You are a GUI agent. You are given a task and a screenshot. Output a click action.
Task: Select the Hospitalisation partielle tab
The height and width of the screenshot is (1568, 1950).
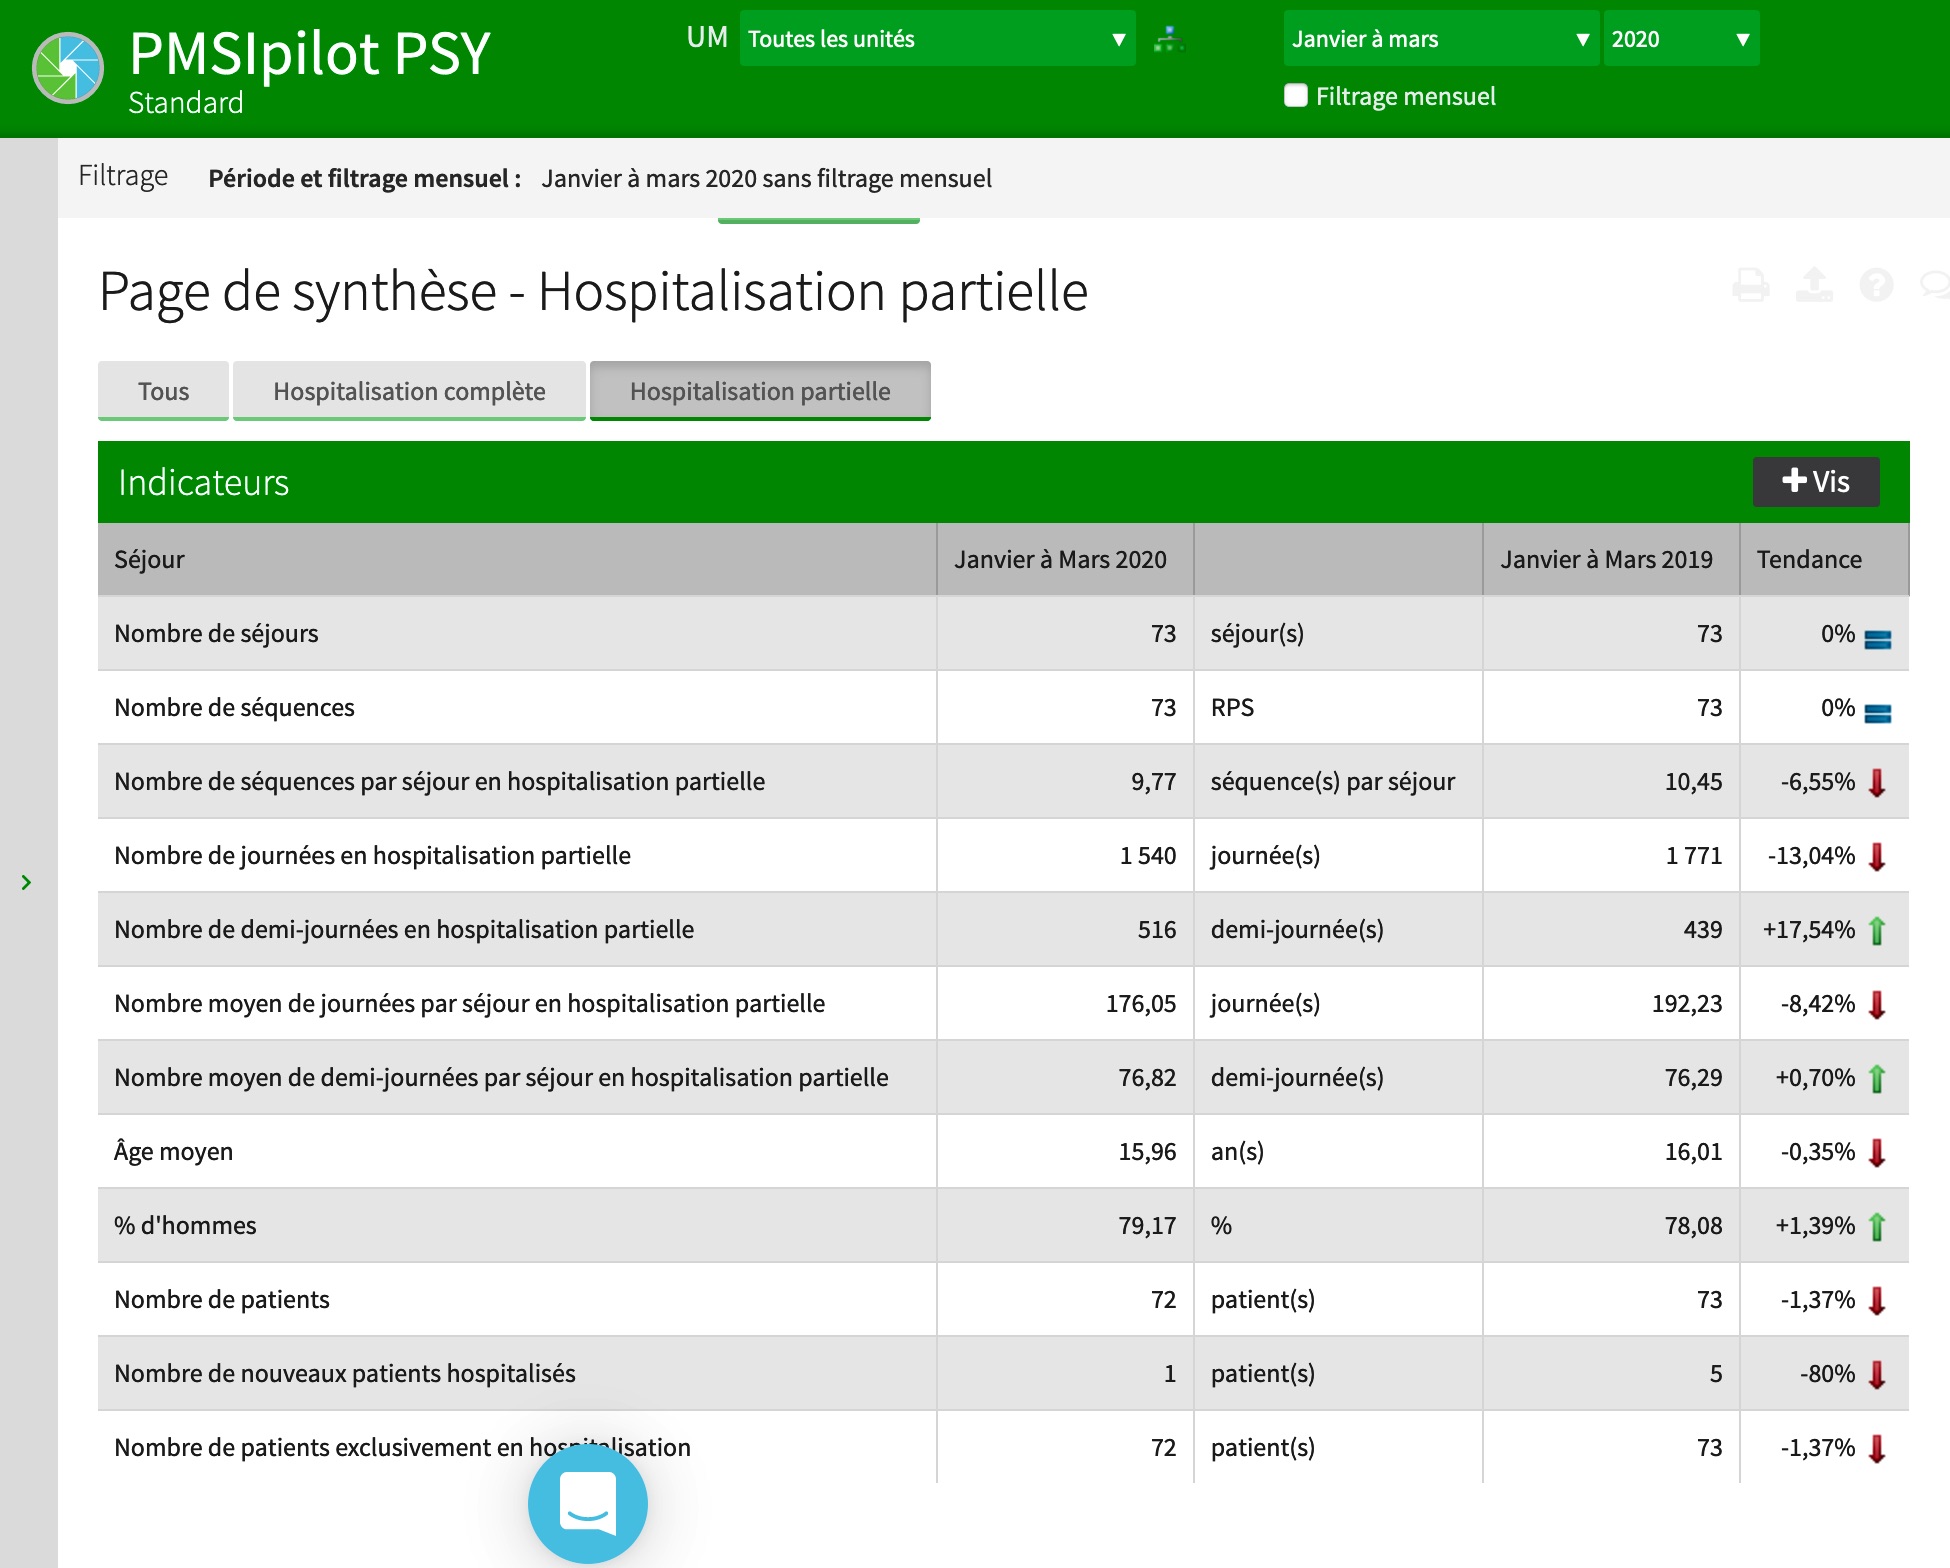760,391
